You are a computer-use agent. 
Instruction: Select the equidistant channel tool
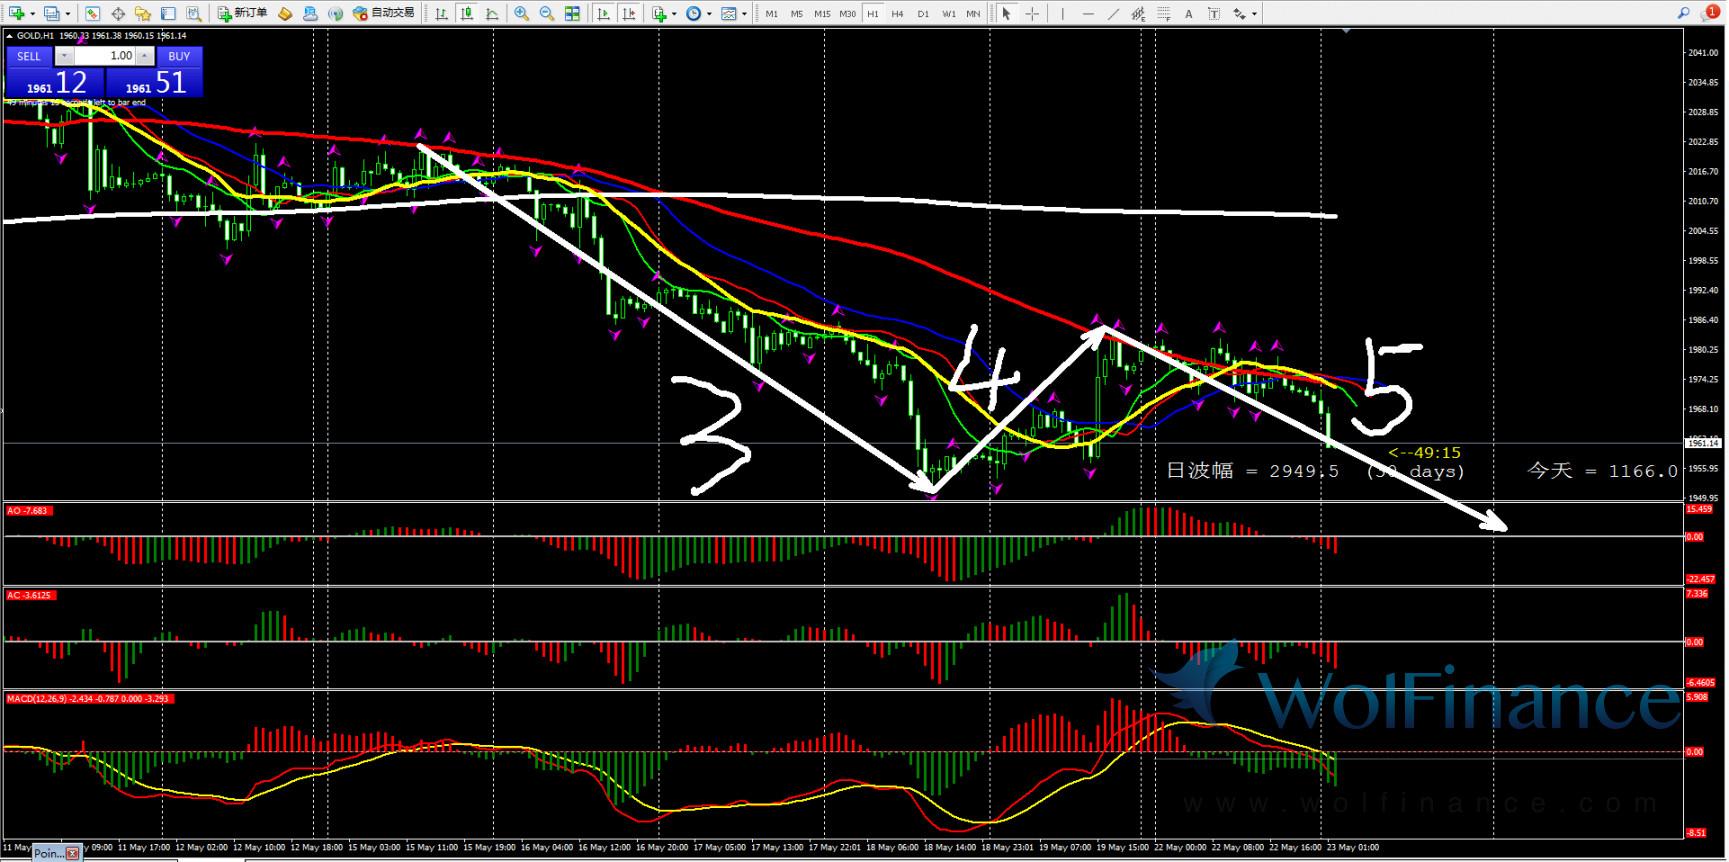(1138, 13)
